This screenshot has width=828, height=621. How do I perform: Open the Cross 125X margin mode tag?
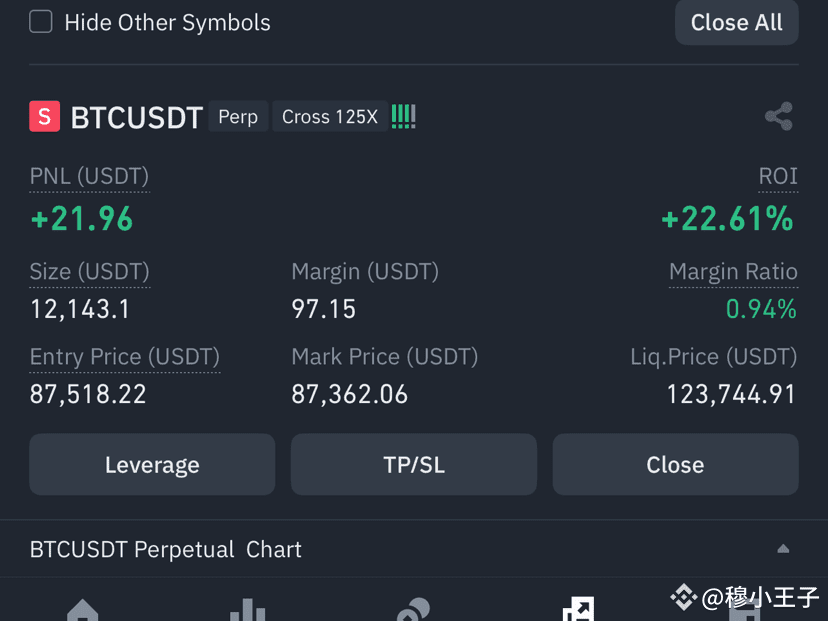point(330,116)
